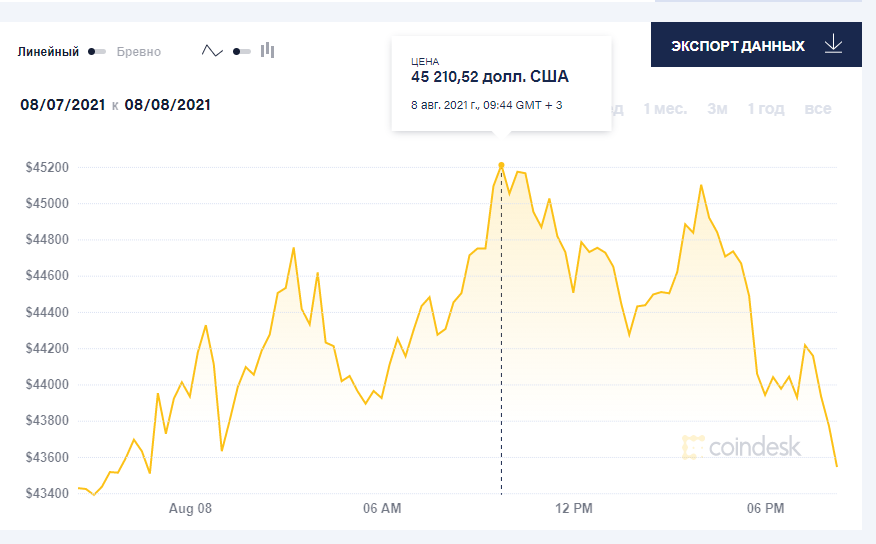
Task: Select the Бревно logarithmic scale label
Action: [138, 52]
